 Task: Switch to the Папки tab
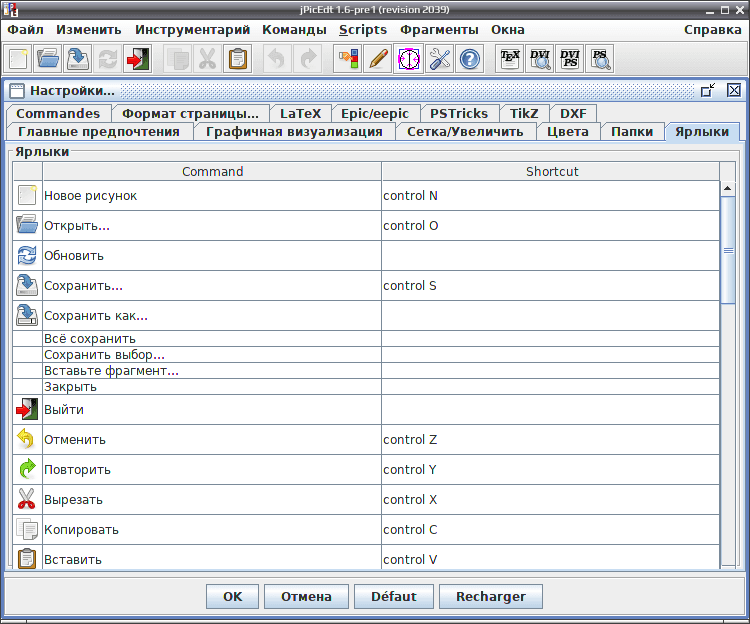point(632,131)
